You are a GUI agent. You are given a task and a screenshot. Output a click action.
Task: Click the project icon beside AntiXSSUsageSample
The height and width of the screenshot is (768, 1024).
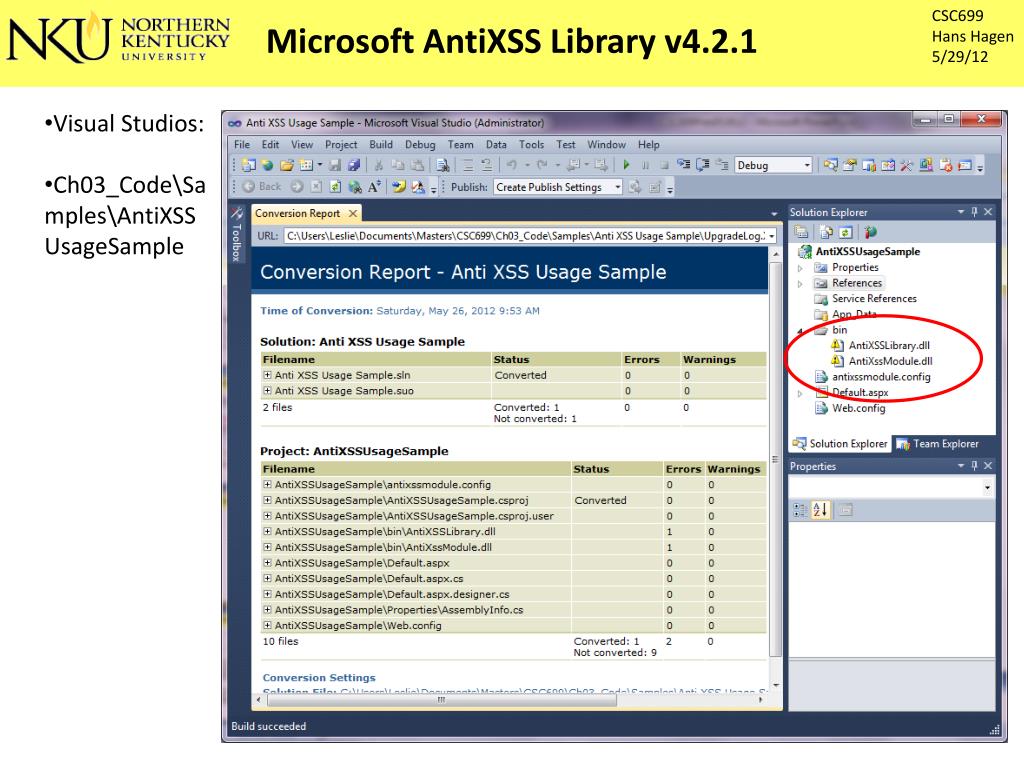[805, 252]
